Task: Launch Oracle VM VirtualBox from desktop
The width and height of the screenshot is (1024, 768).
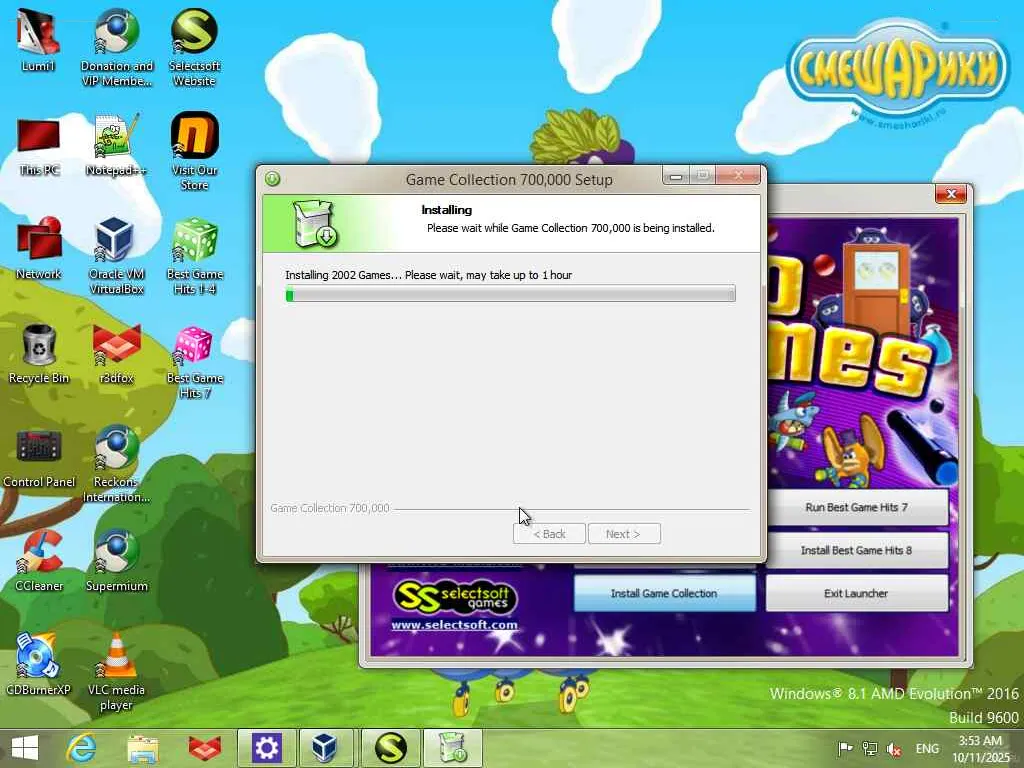Action: (x=116, y=256)
